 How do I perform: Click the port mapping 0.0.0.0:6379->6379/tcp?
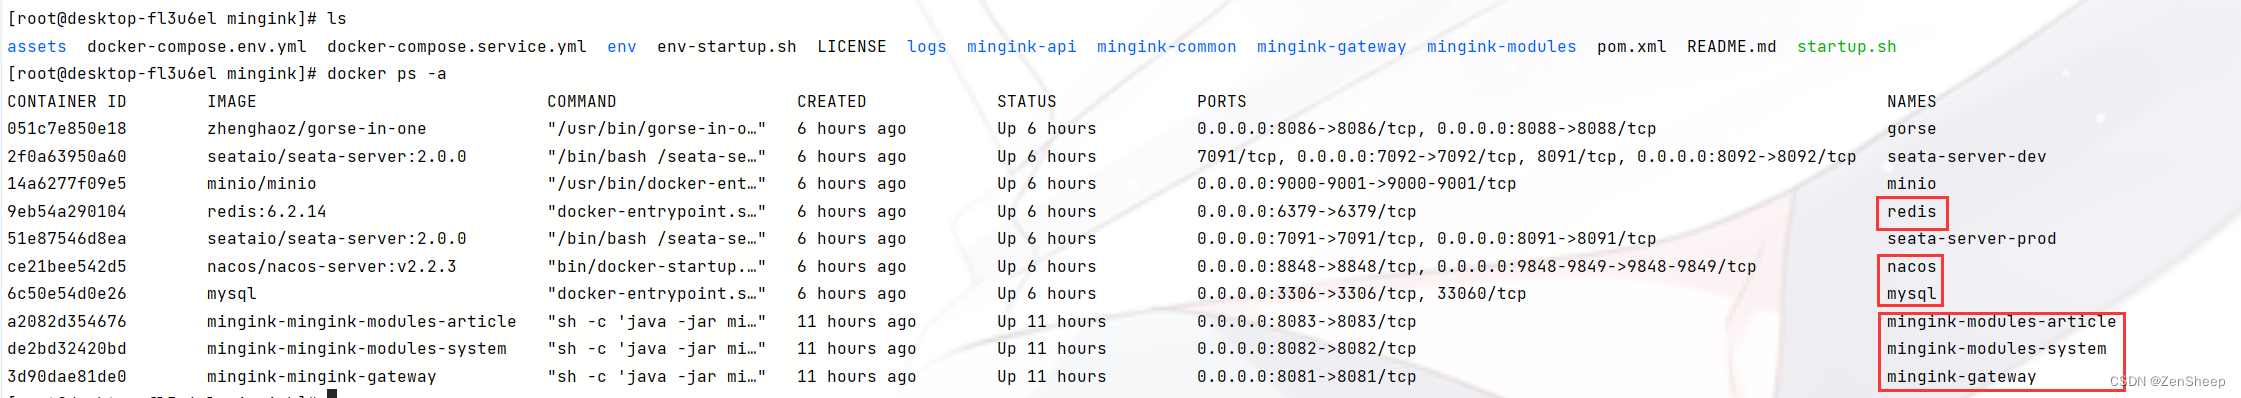pyautogui.click(x=1306, y=211)
